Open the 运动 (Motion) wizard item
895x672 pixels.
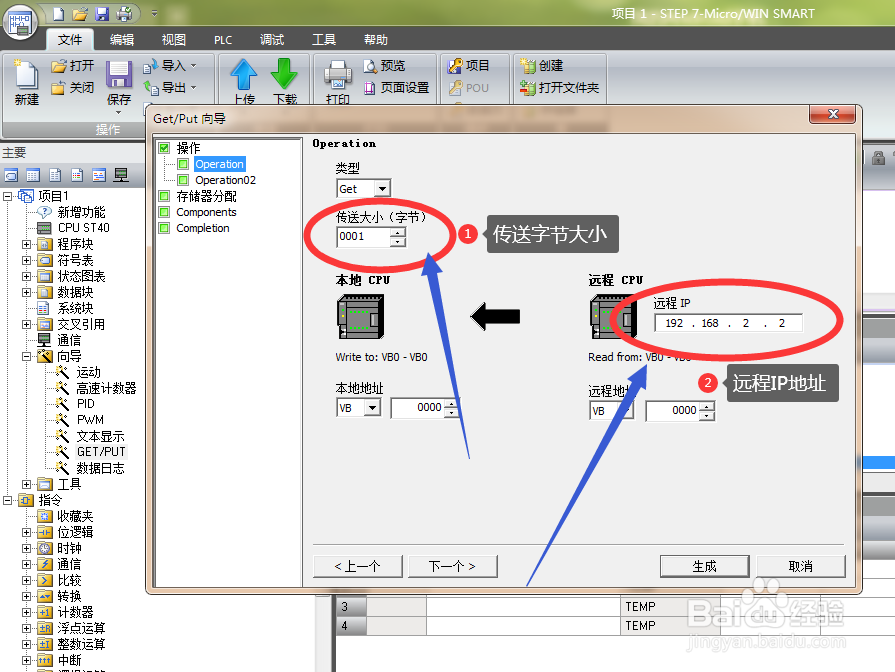pyautogui.click(x=88, y=372)
